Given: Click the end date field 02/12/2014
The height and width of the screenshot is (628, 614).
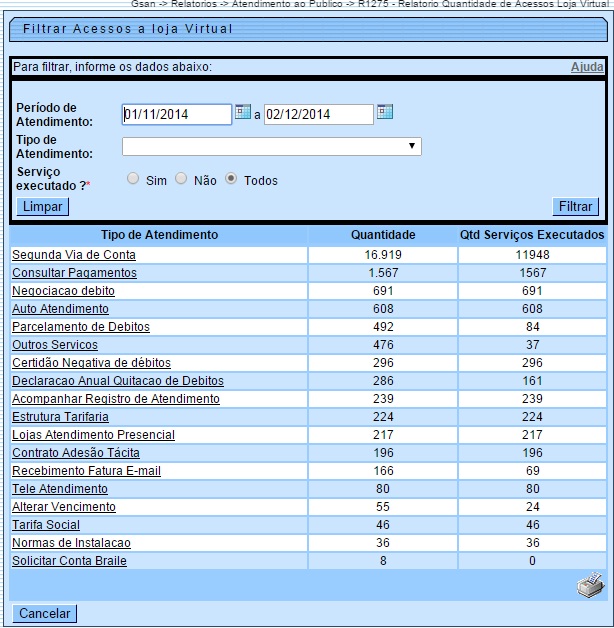Looking at the screenshot, I should [x=318, y=114].
